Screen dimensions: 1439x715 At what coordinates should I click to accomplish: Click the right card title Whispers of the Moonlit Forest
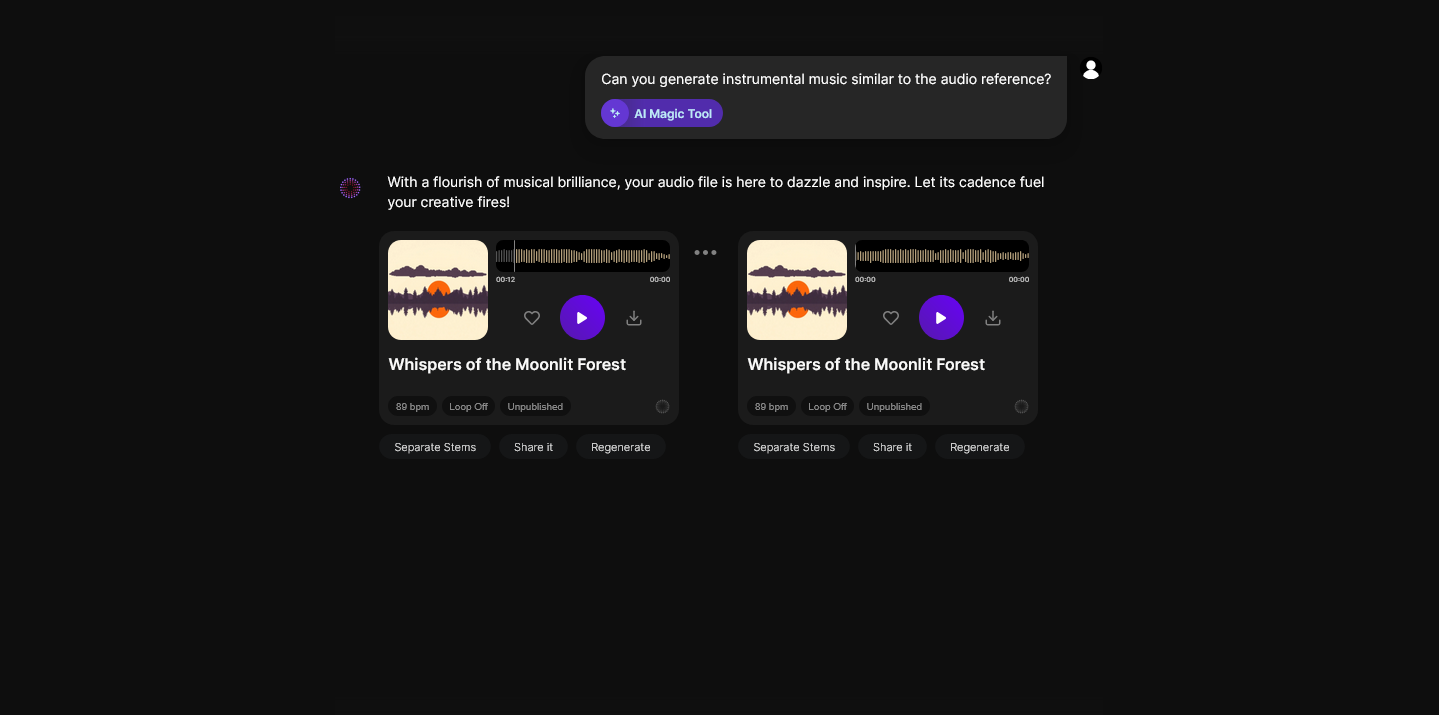tap(866, 365)
